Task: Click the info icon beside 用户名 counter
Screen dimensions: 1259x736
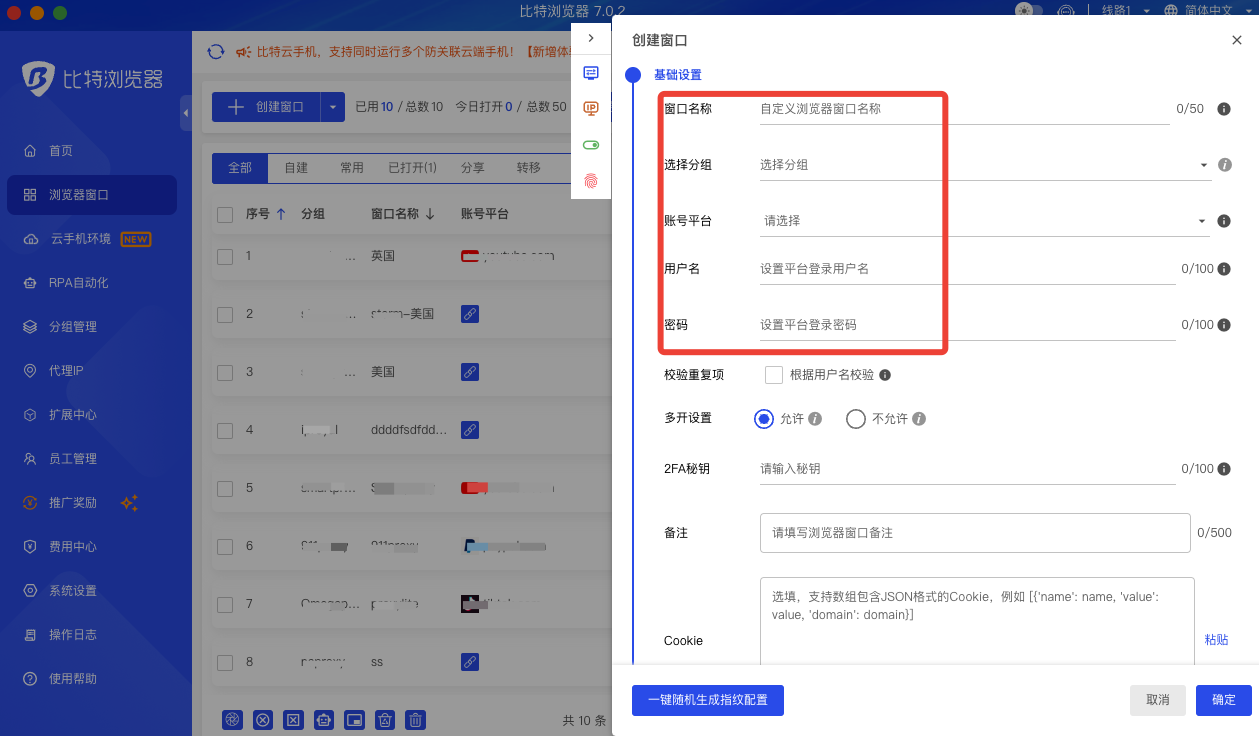Action: pos(1224,269)
